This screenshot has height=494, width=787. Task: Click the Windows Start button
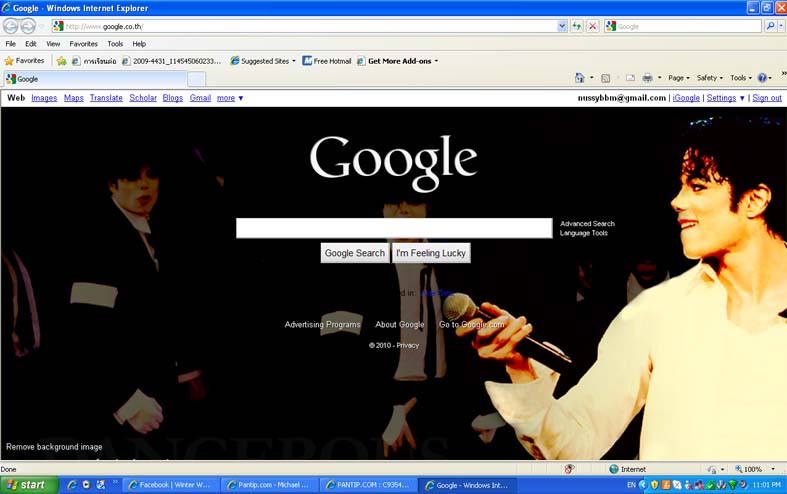30,484
